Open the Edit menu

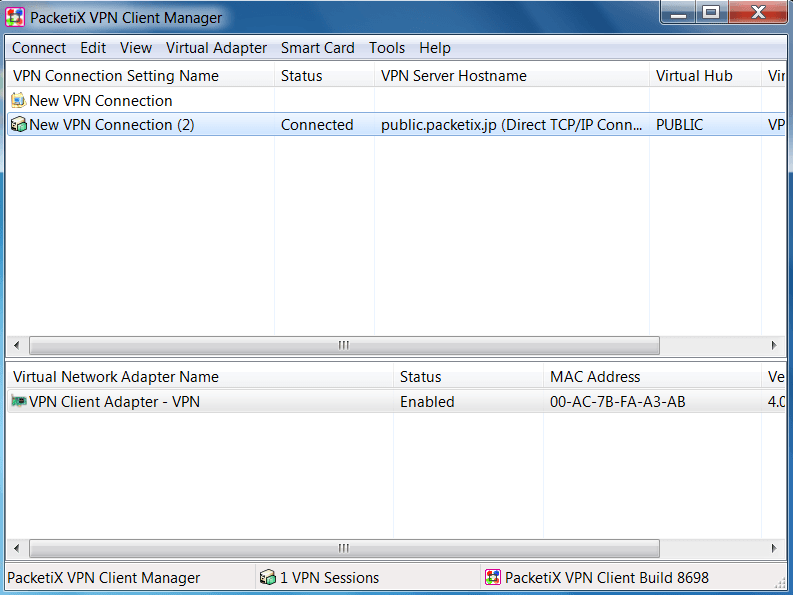tap(93, 48)
